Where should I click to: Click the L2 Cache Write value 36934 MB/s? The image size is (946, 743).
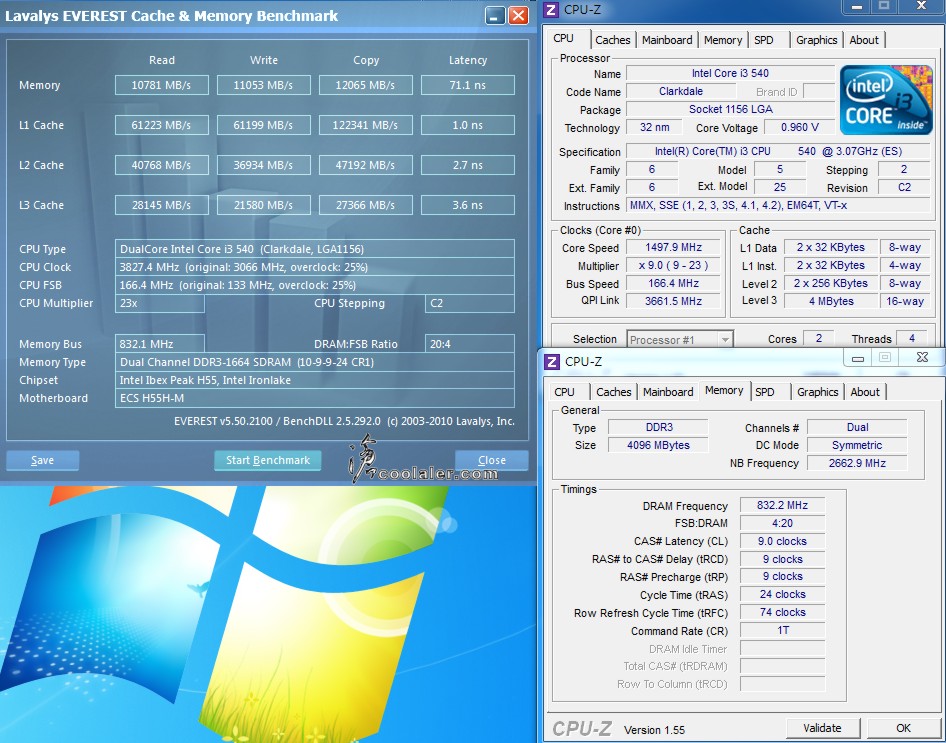tap(264, 165)
